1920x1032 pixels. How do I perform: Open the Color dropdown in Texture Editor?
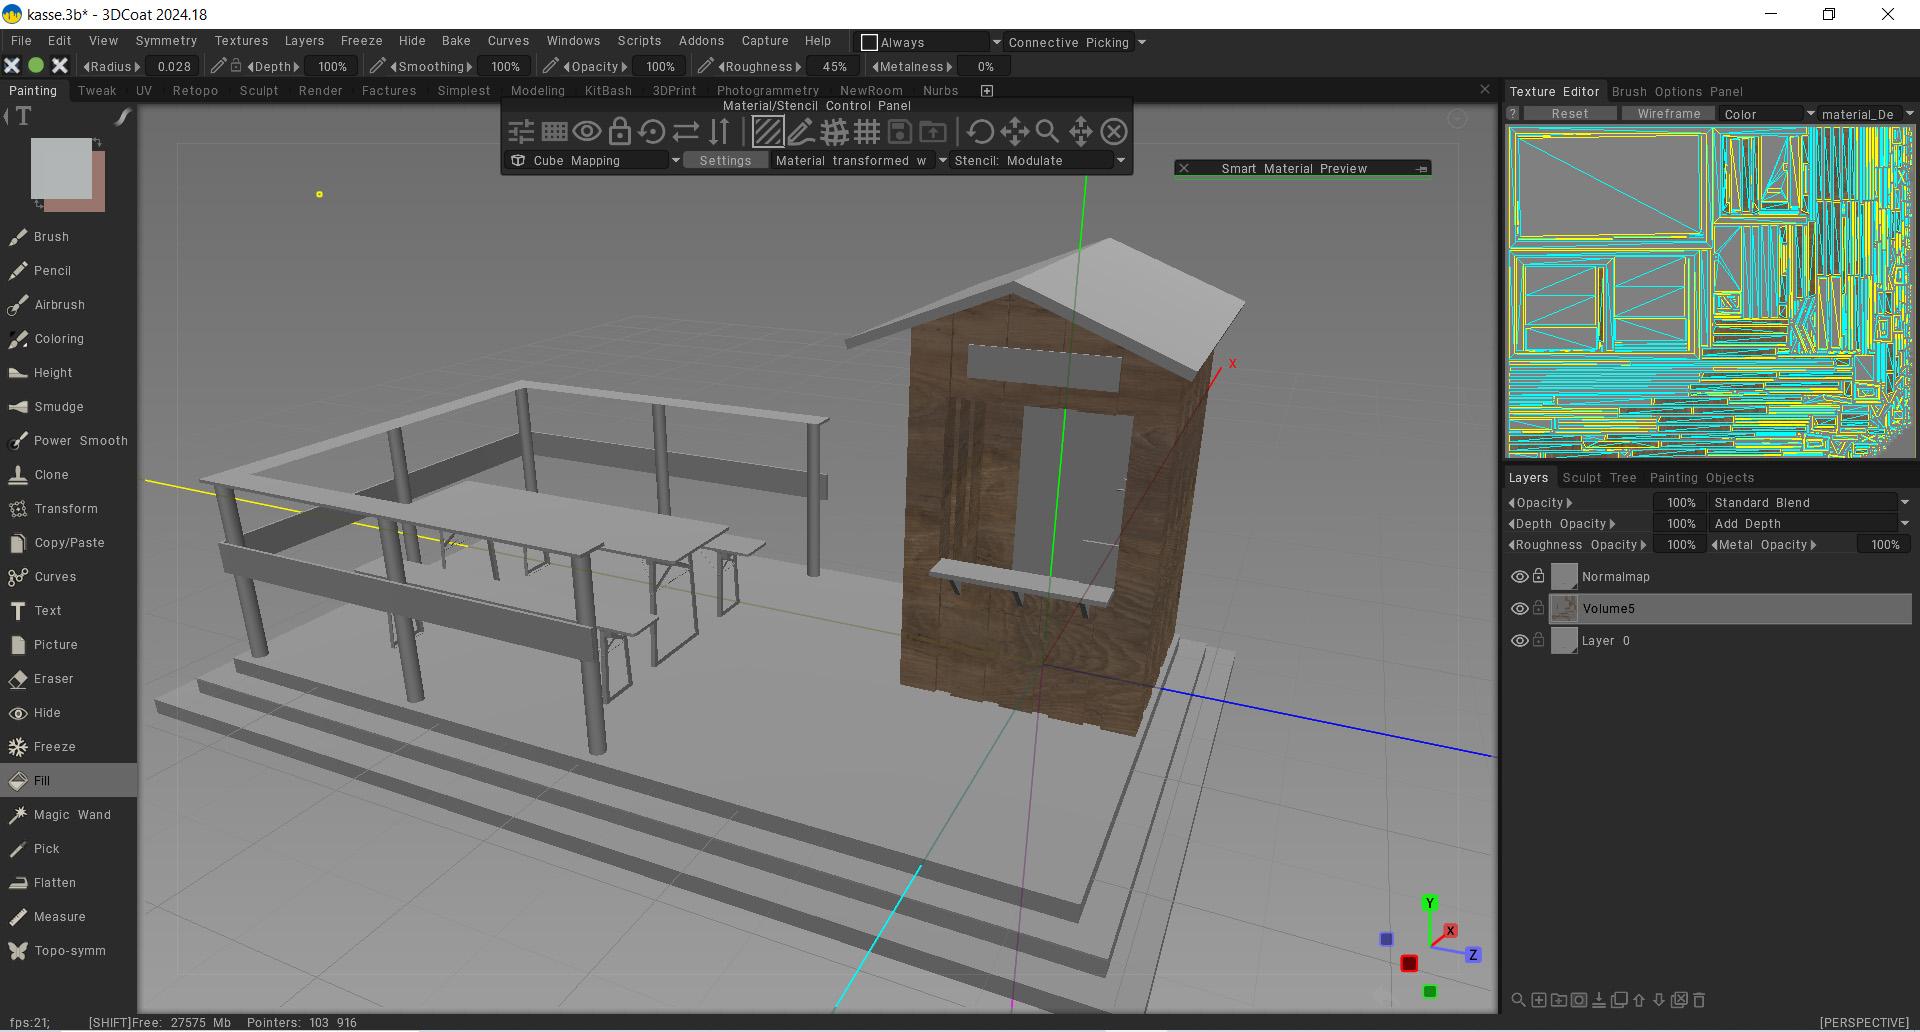pyautogui.click(x=1767, y=114)
